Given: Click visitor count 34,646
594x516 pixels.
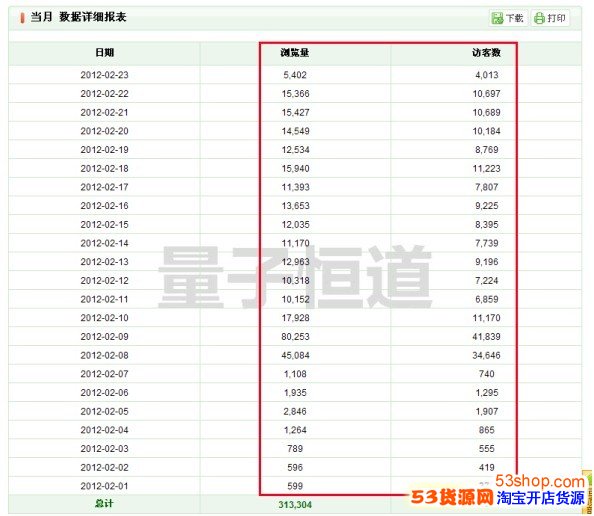Looking at the screenshot, I should tap(486, 355).
